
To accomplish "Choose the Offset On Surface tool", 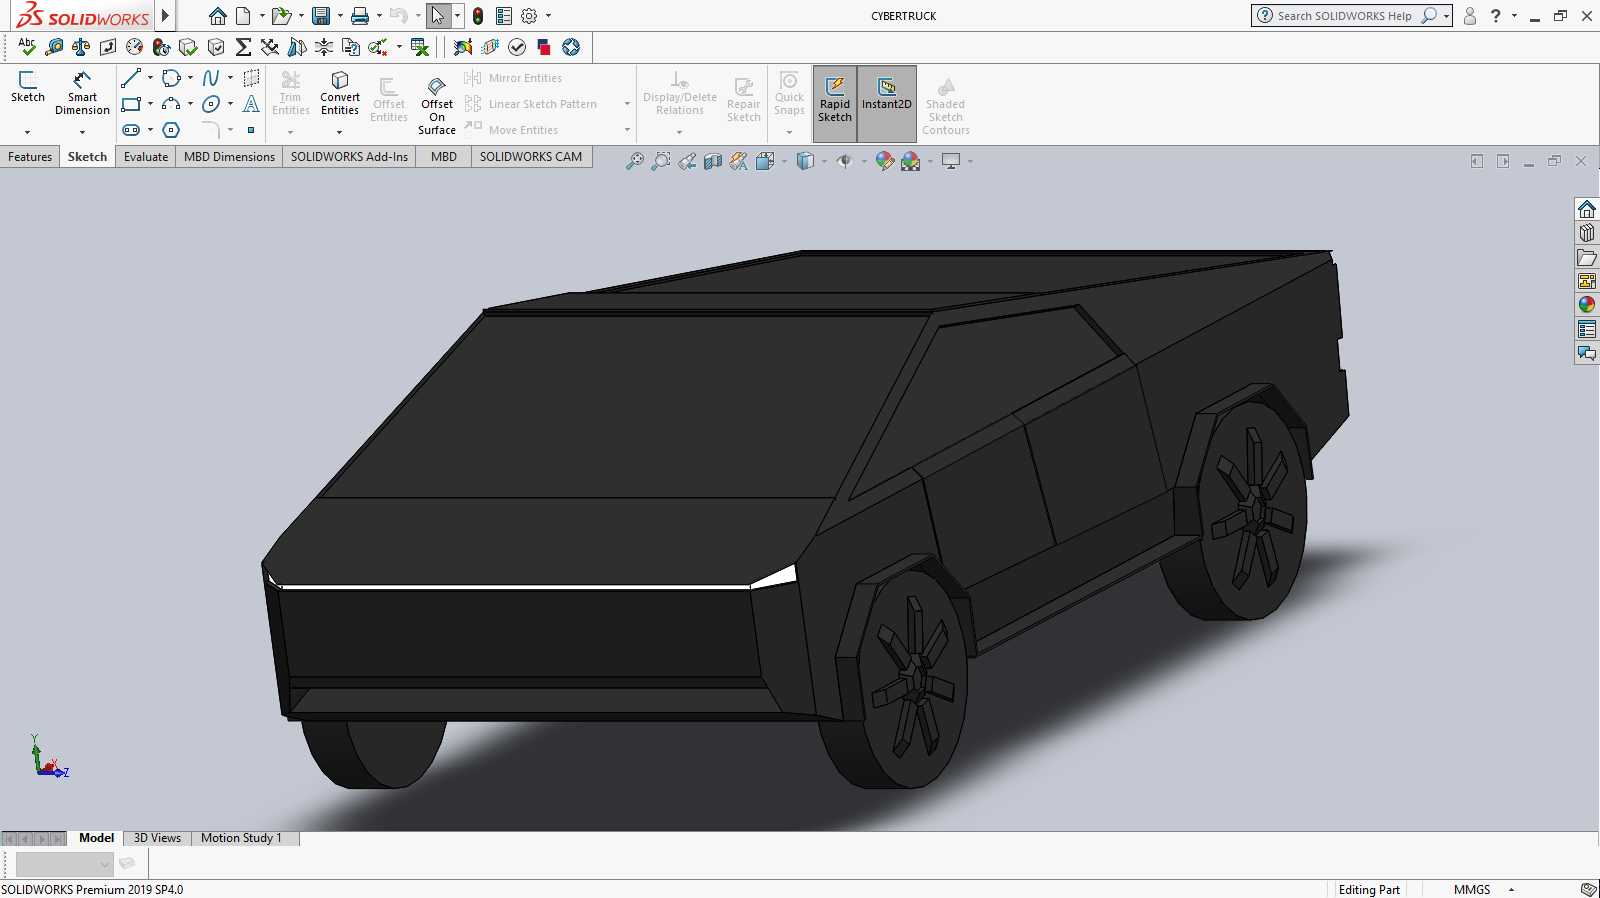I will (437, 106).
